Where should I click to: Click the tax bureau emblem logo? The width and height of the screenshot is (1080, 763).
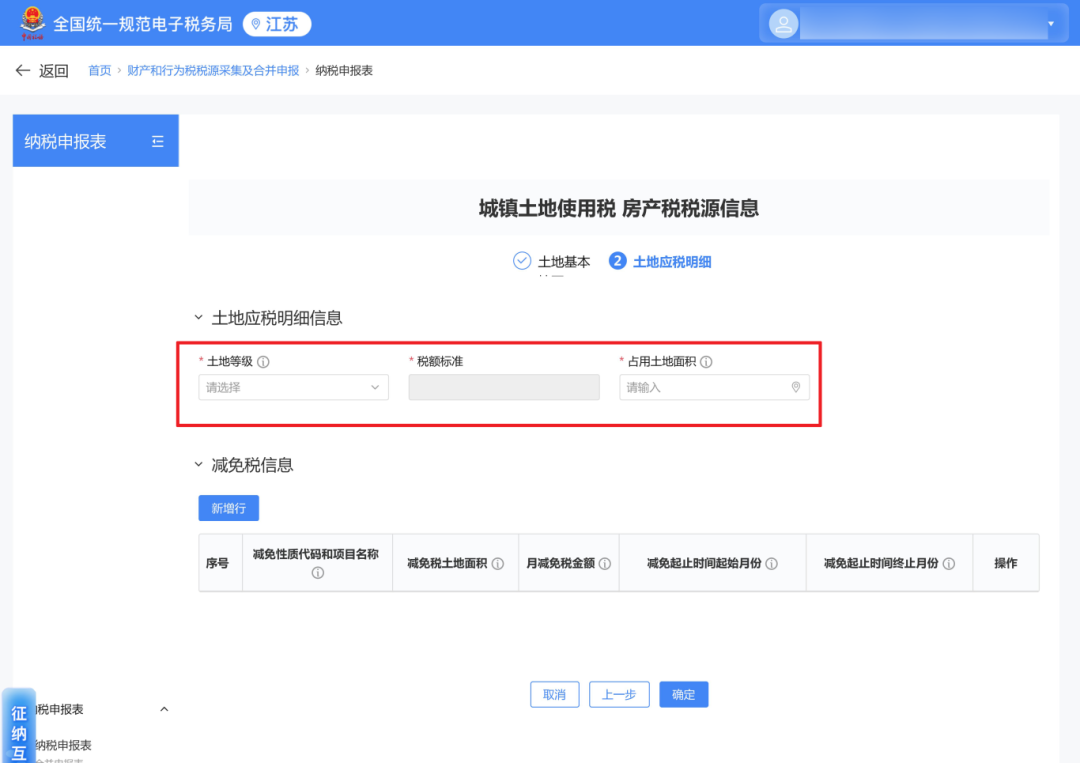[32, 23]
